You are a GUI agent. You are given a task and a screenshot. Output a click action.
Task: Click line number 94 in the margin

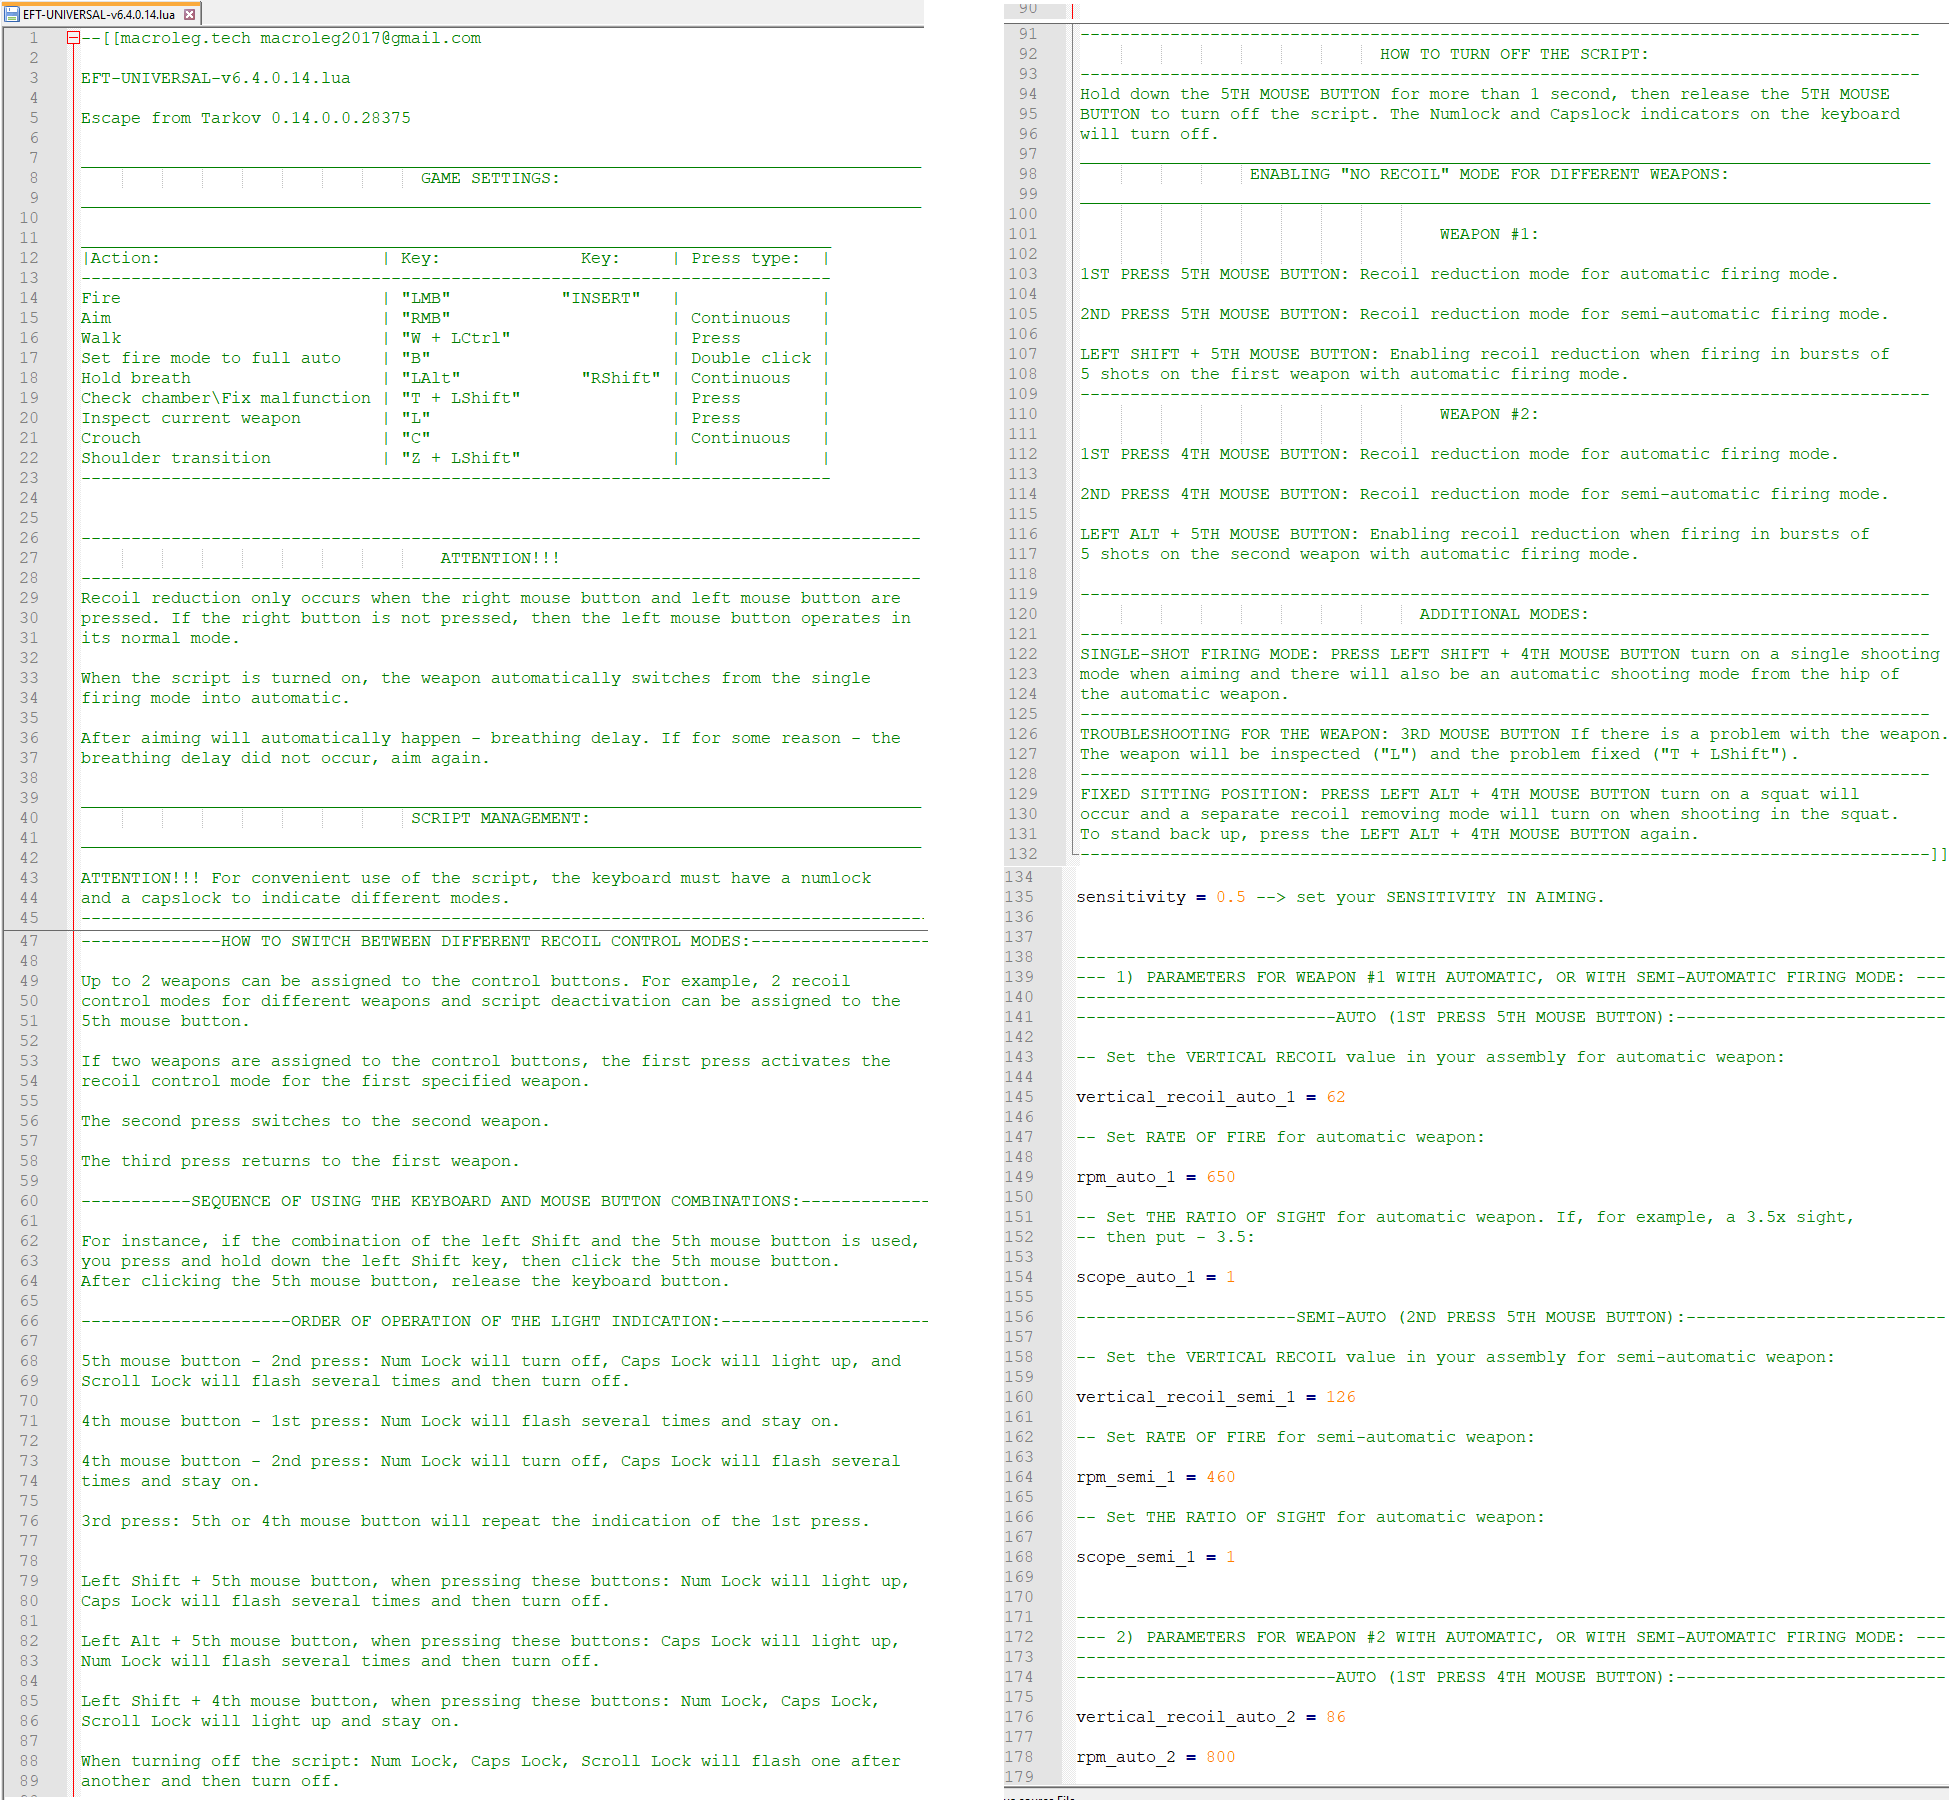[1028, 94]
